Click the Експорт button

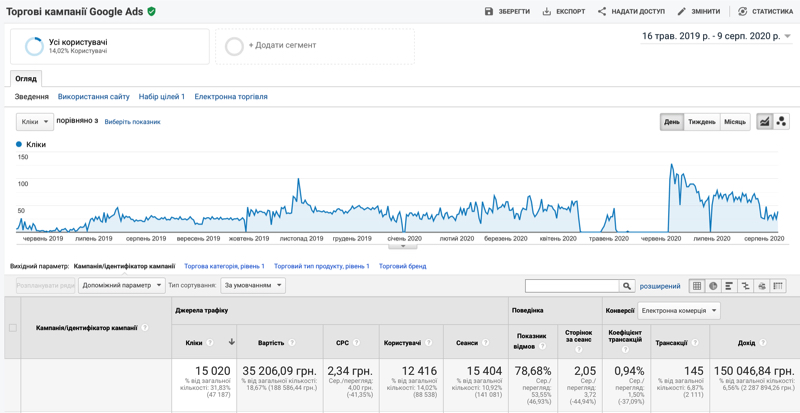[x=564, y=12]
